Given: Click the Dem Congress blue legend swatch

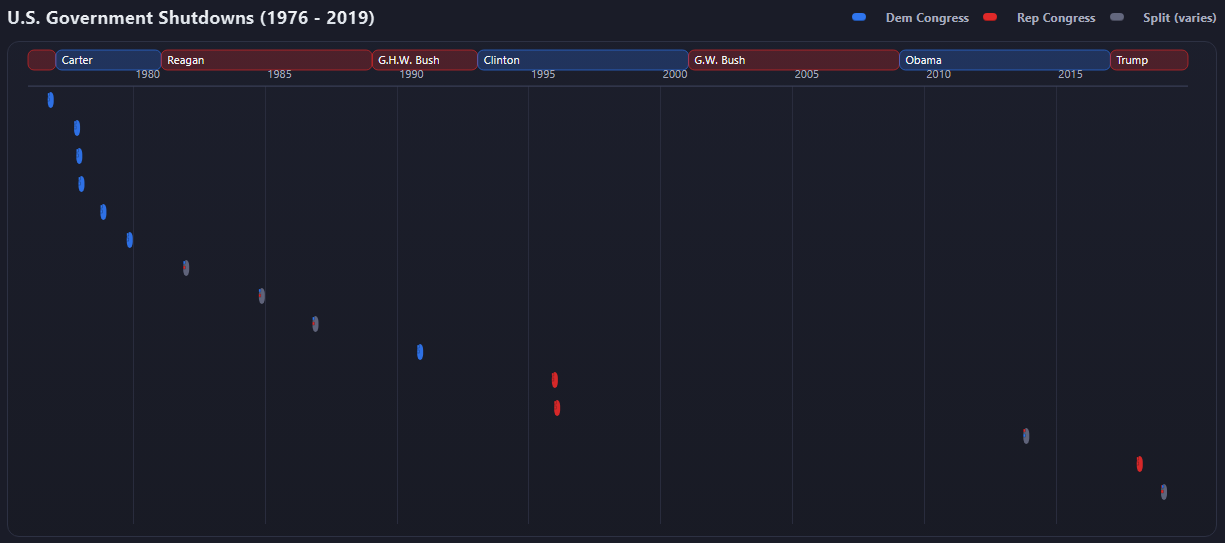Looking at the screenshot, I should tap(859, 18).
